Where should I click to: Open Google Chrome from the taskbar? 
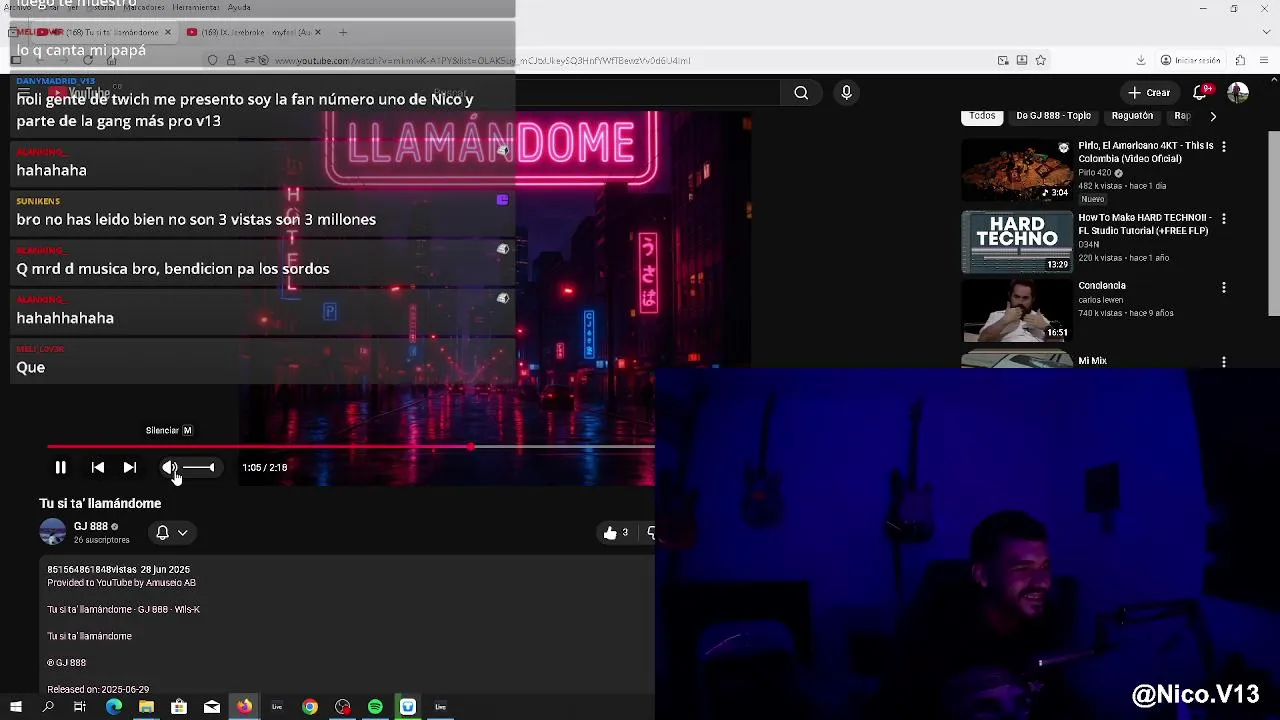pos(310,707)
